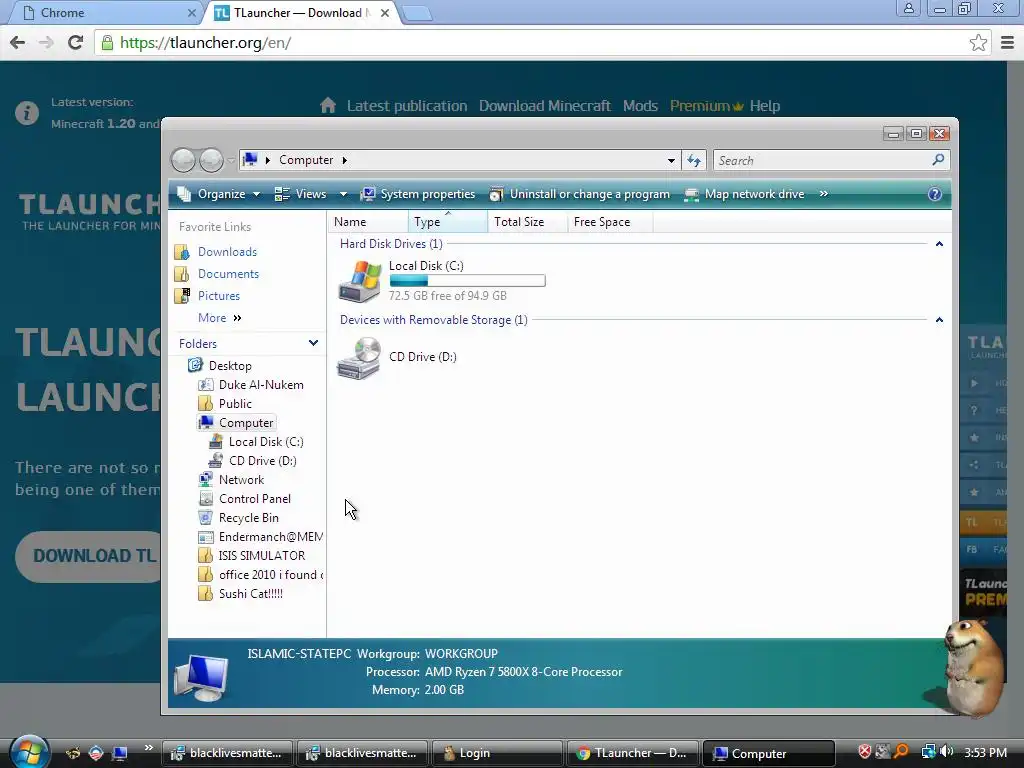Collapse Hard Disk Drives group
Image resolution: width=1024 pixels, height=768 pixels.
(x=939, y=244)
